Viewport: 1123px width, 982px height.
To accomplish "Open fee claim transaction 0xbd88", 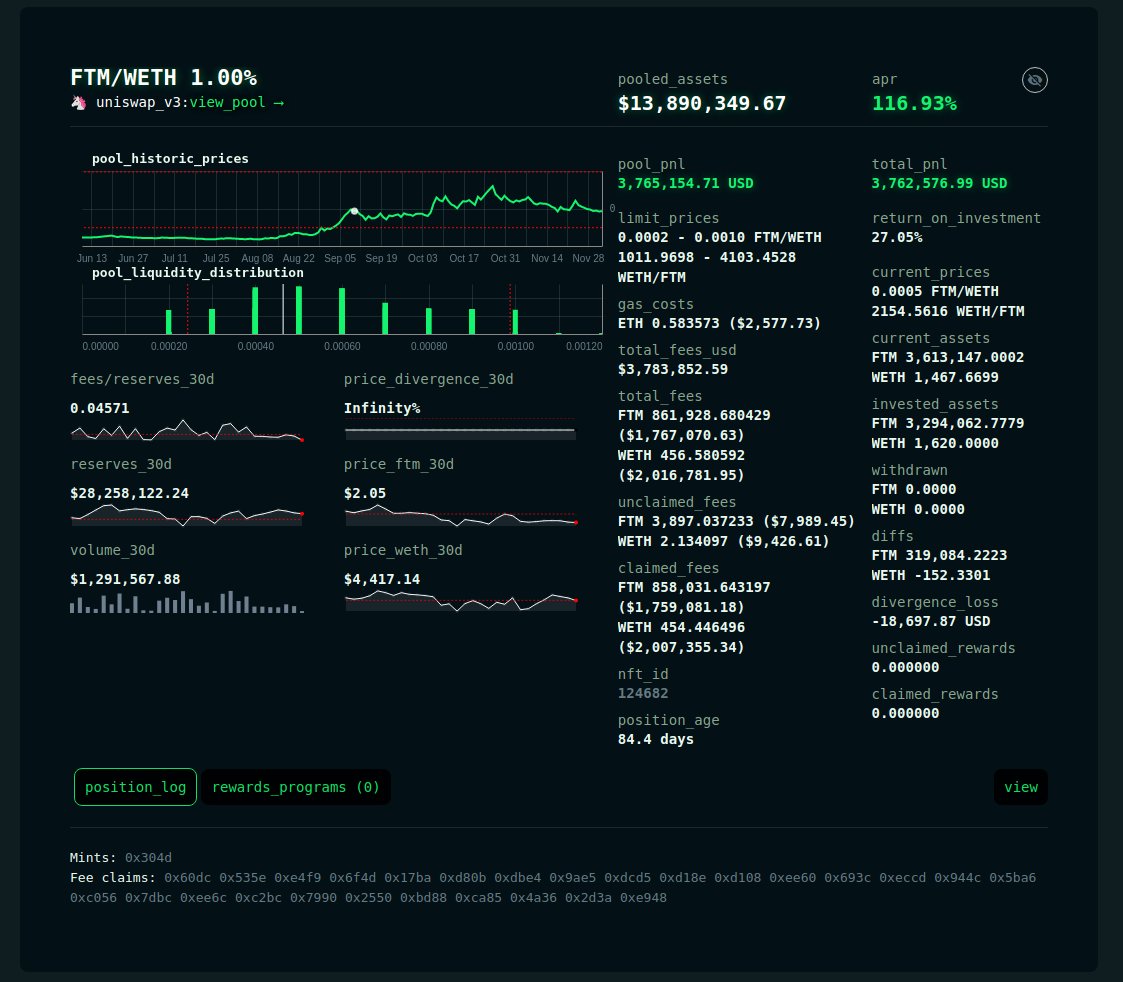I will pyautogui.click(x=423, y=897).
